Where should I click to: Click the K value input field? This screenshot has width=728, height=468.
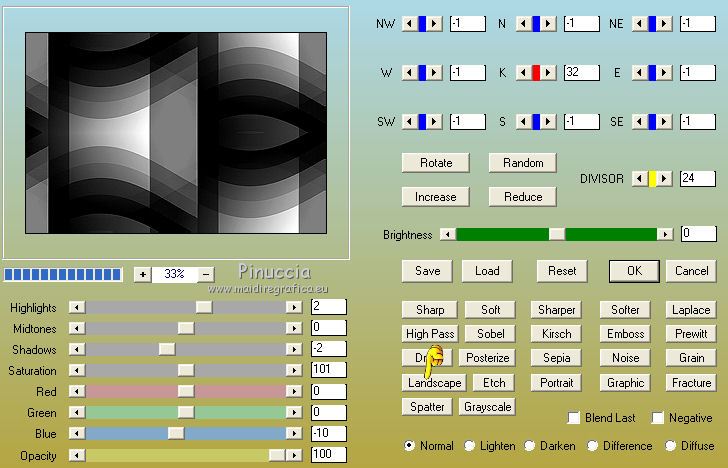(x=581, y=72)
